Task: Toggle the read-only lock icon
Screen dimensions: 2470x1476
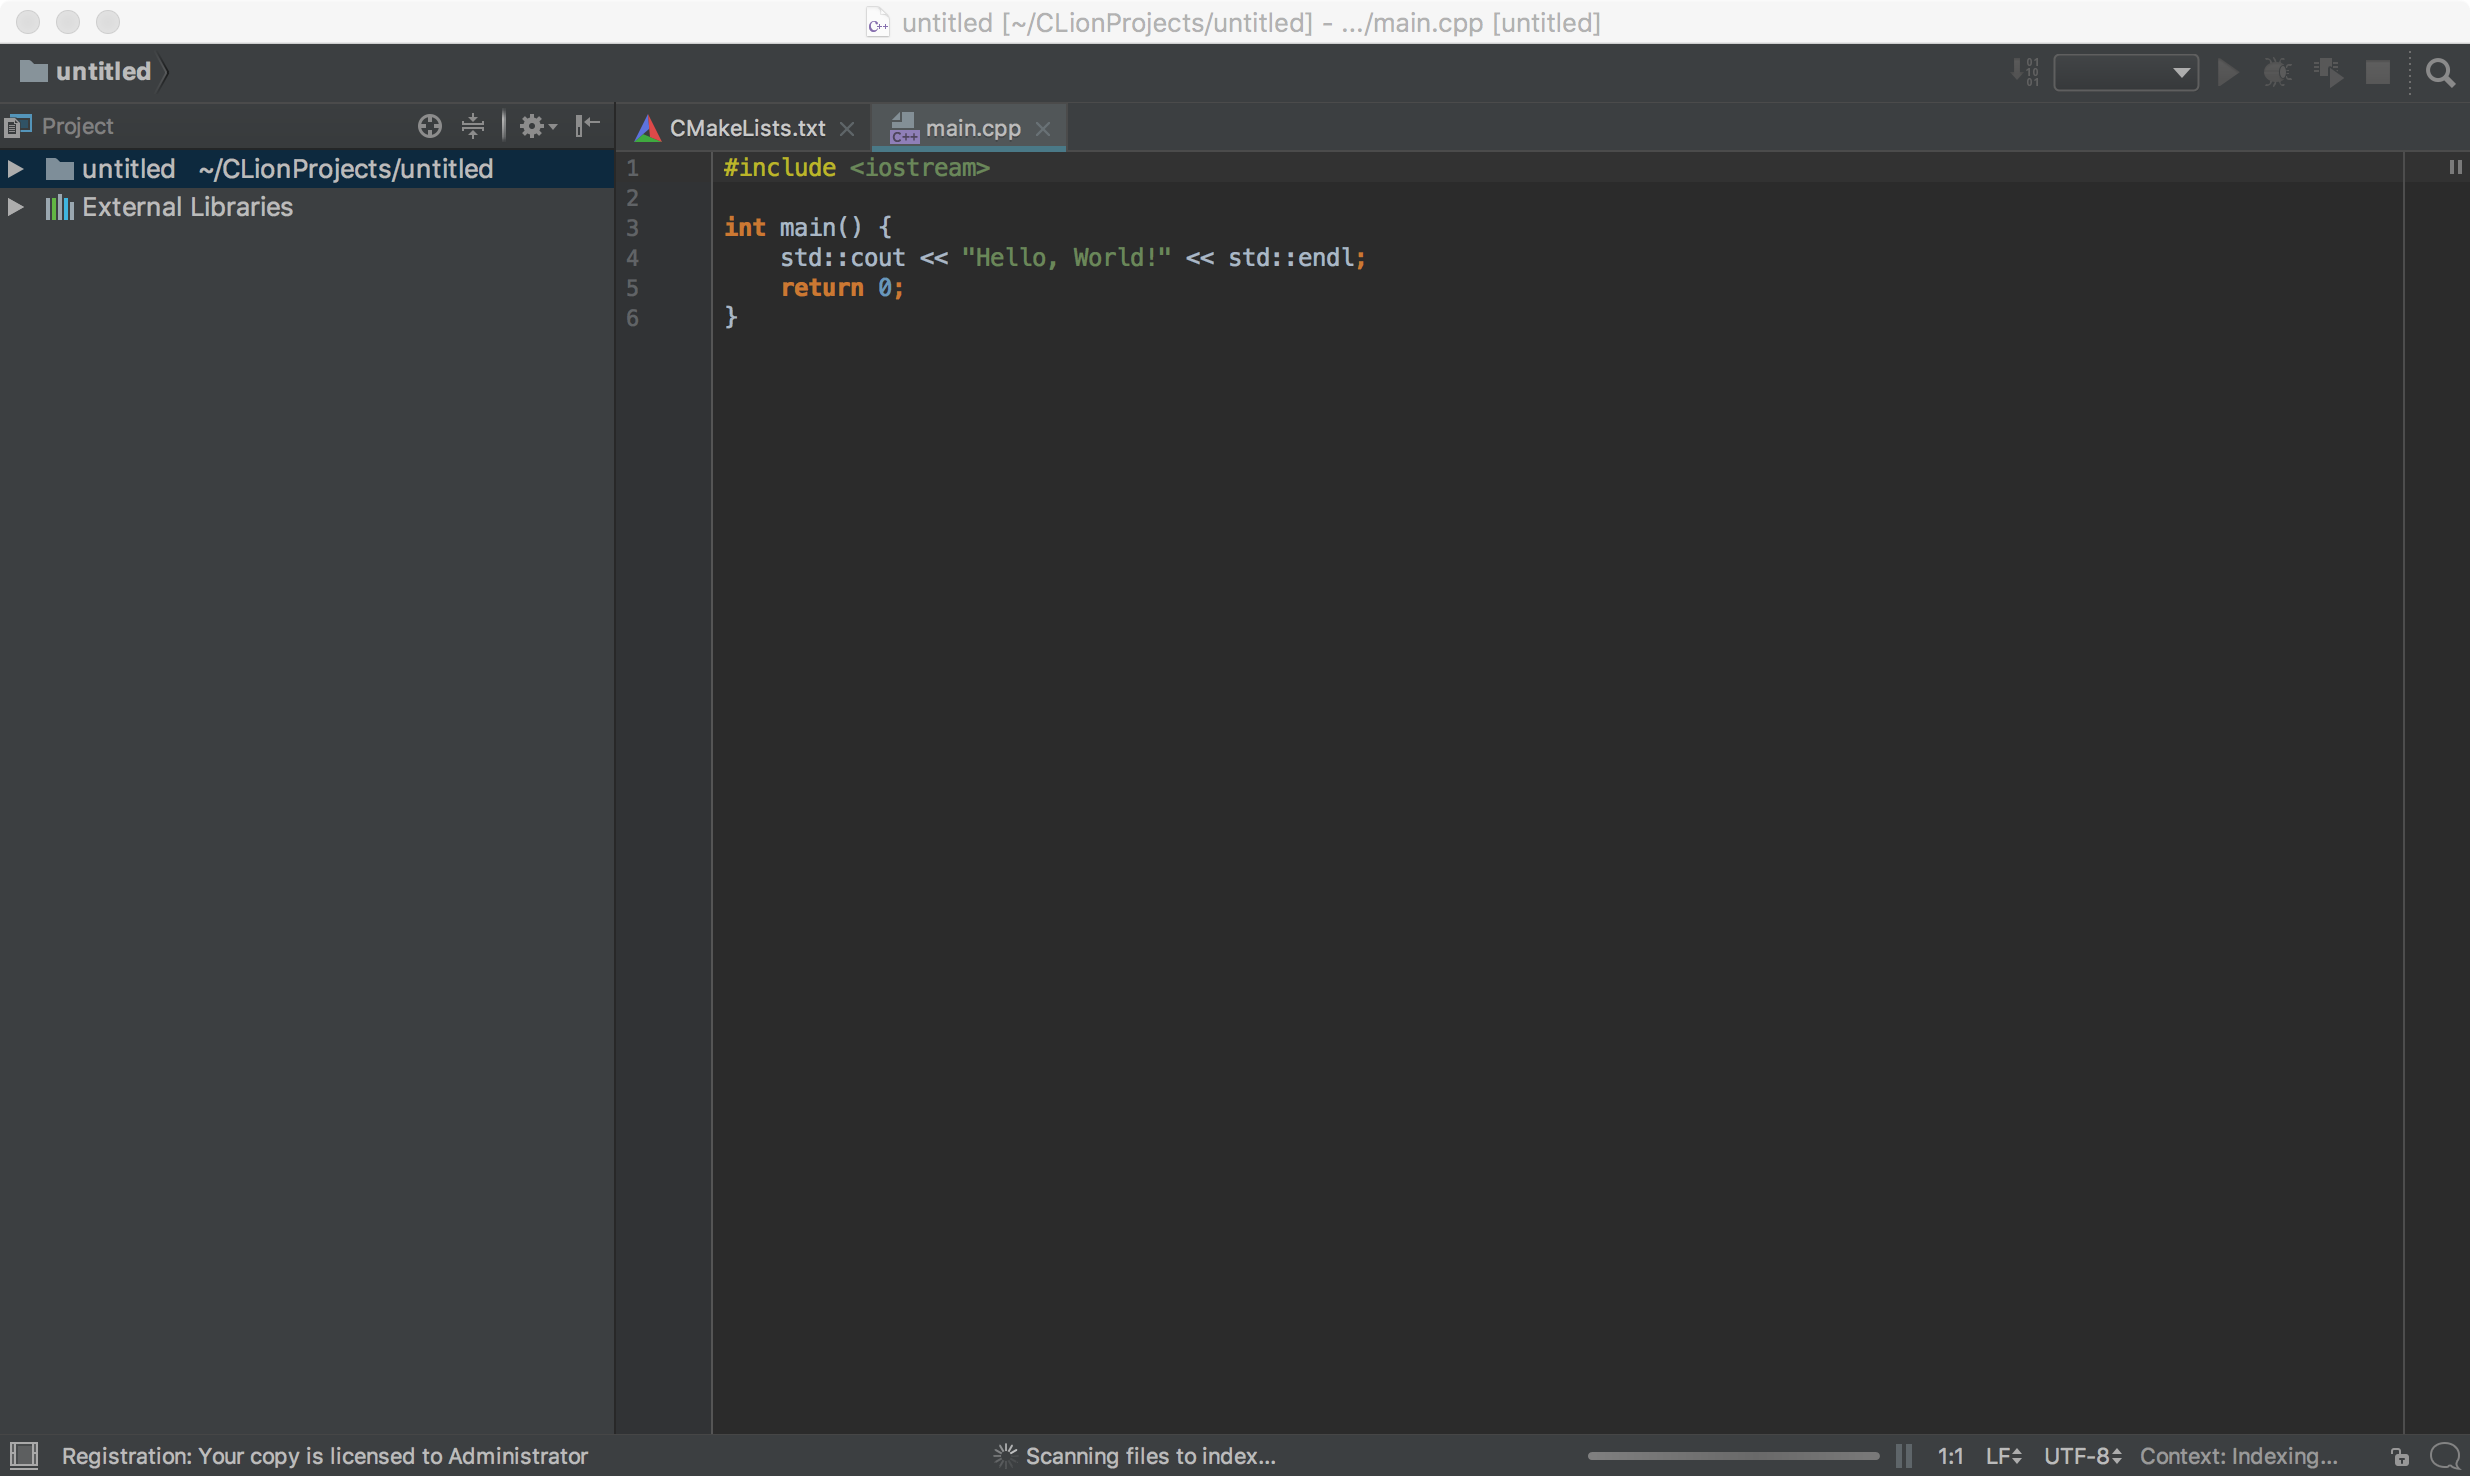Action: (x=2400, y=1457)
